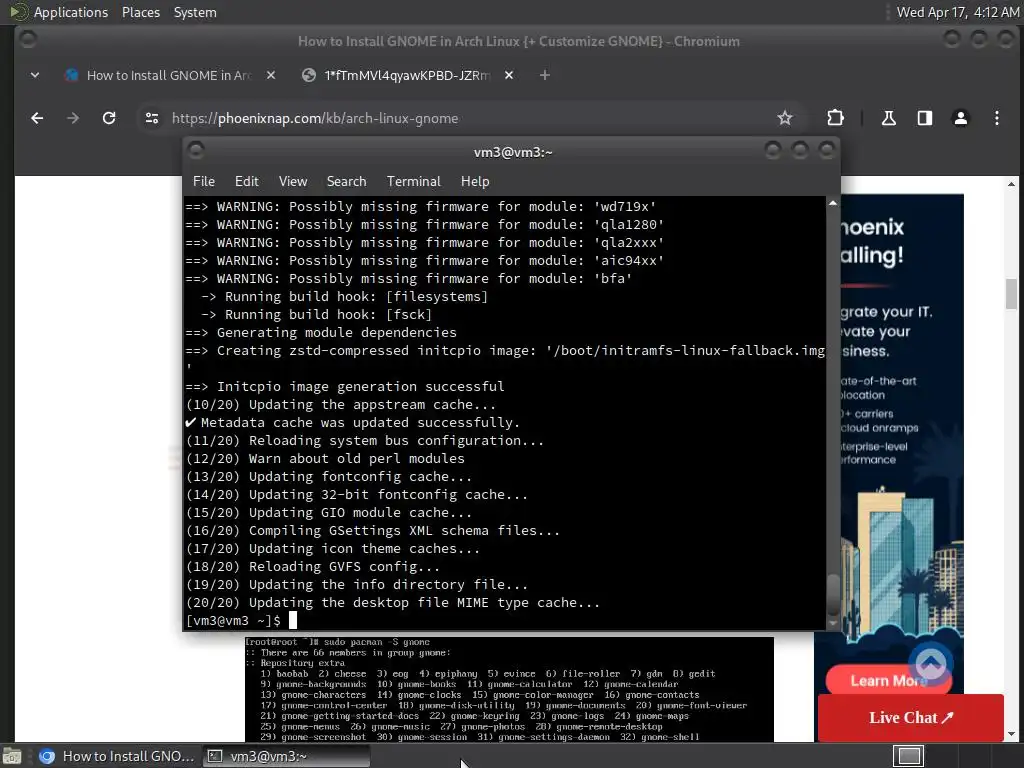Click the terminal scrollbar up arrow

833,203
